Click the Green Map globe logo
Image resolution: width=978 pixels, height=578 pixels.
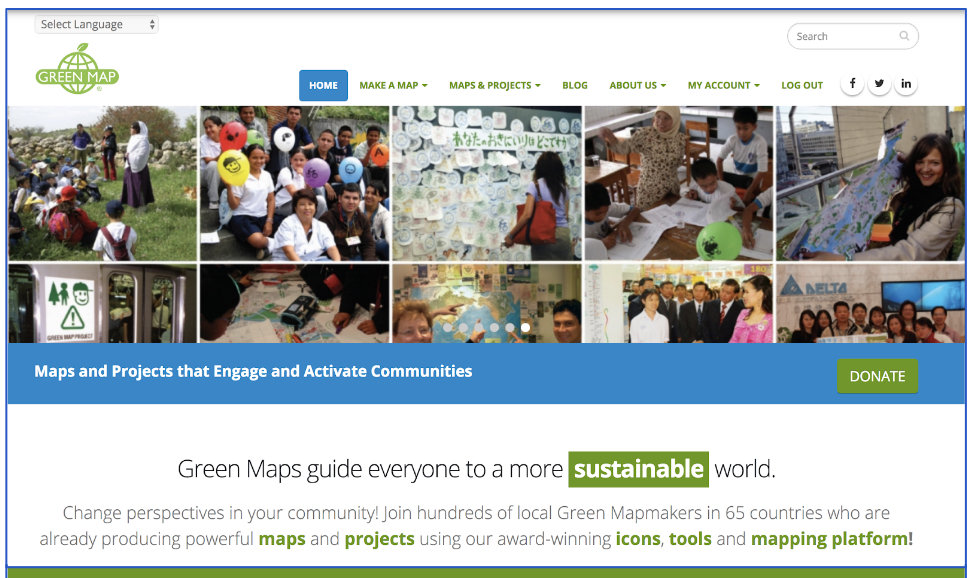(x=77, y=69)
